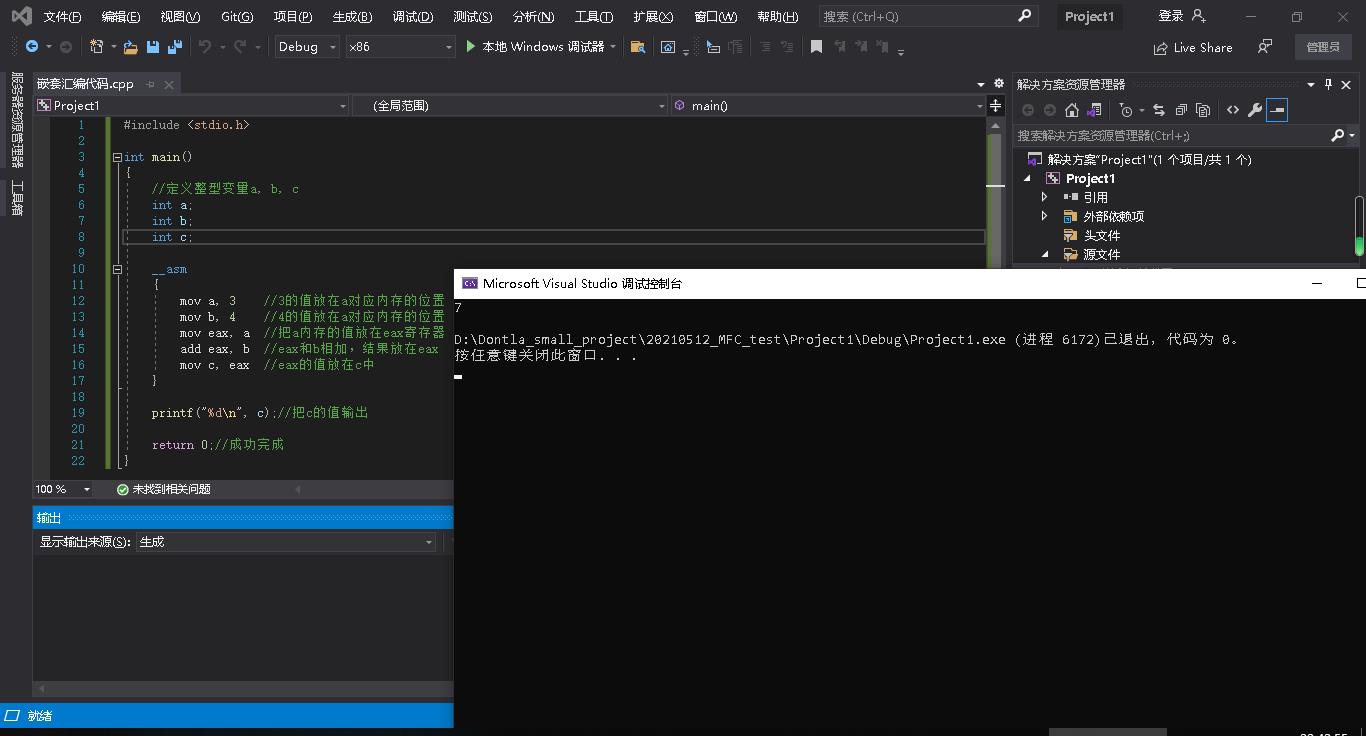Collapse the main() function fold marker
Screen dimensions: 1366x736
pyautogui.click(x=117, y=157)
